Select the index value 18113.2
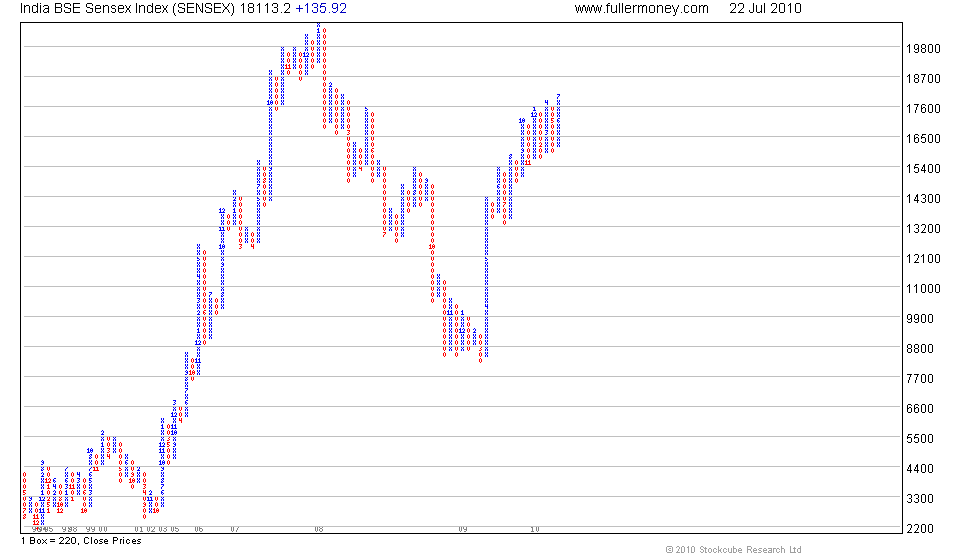Viewport: 980px width, 560px height. [x=265, y=9]
